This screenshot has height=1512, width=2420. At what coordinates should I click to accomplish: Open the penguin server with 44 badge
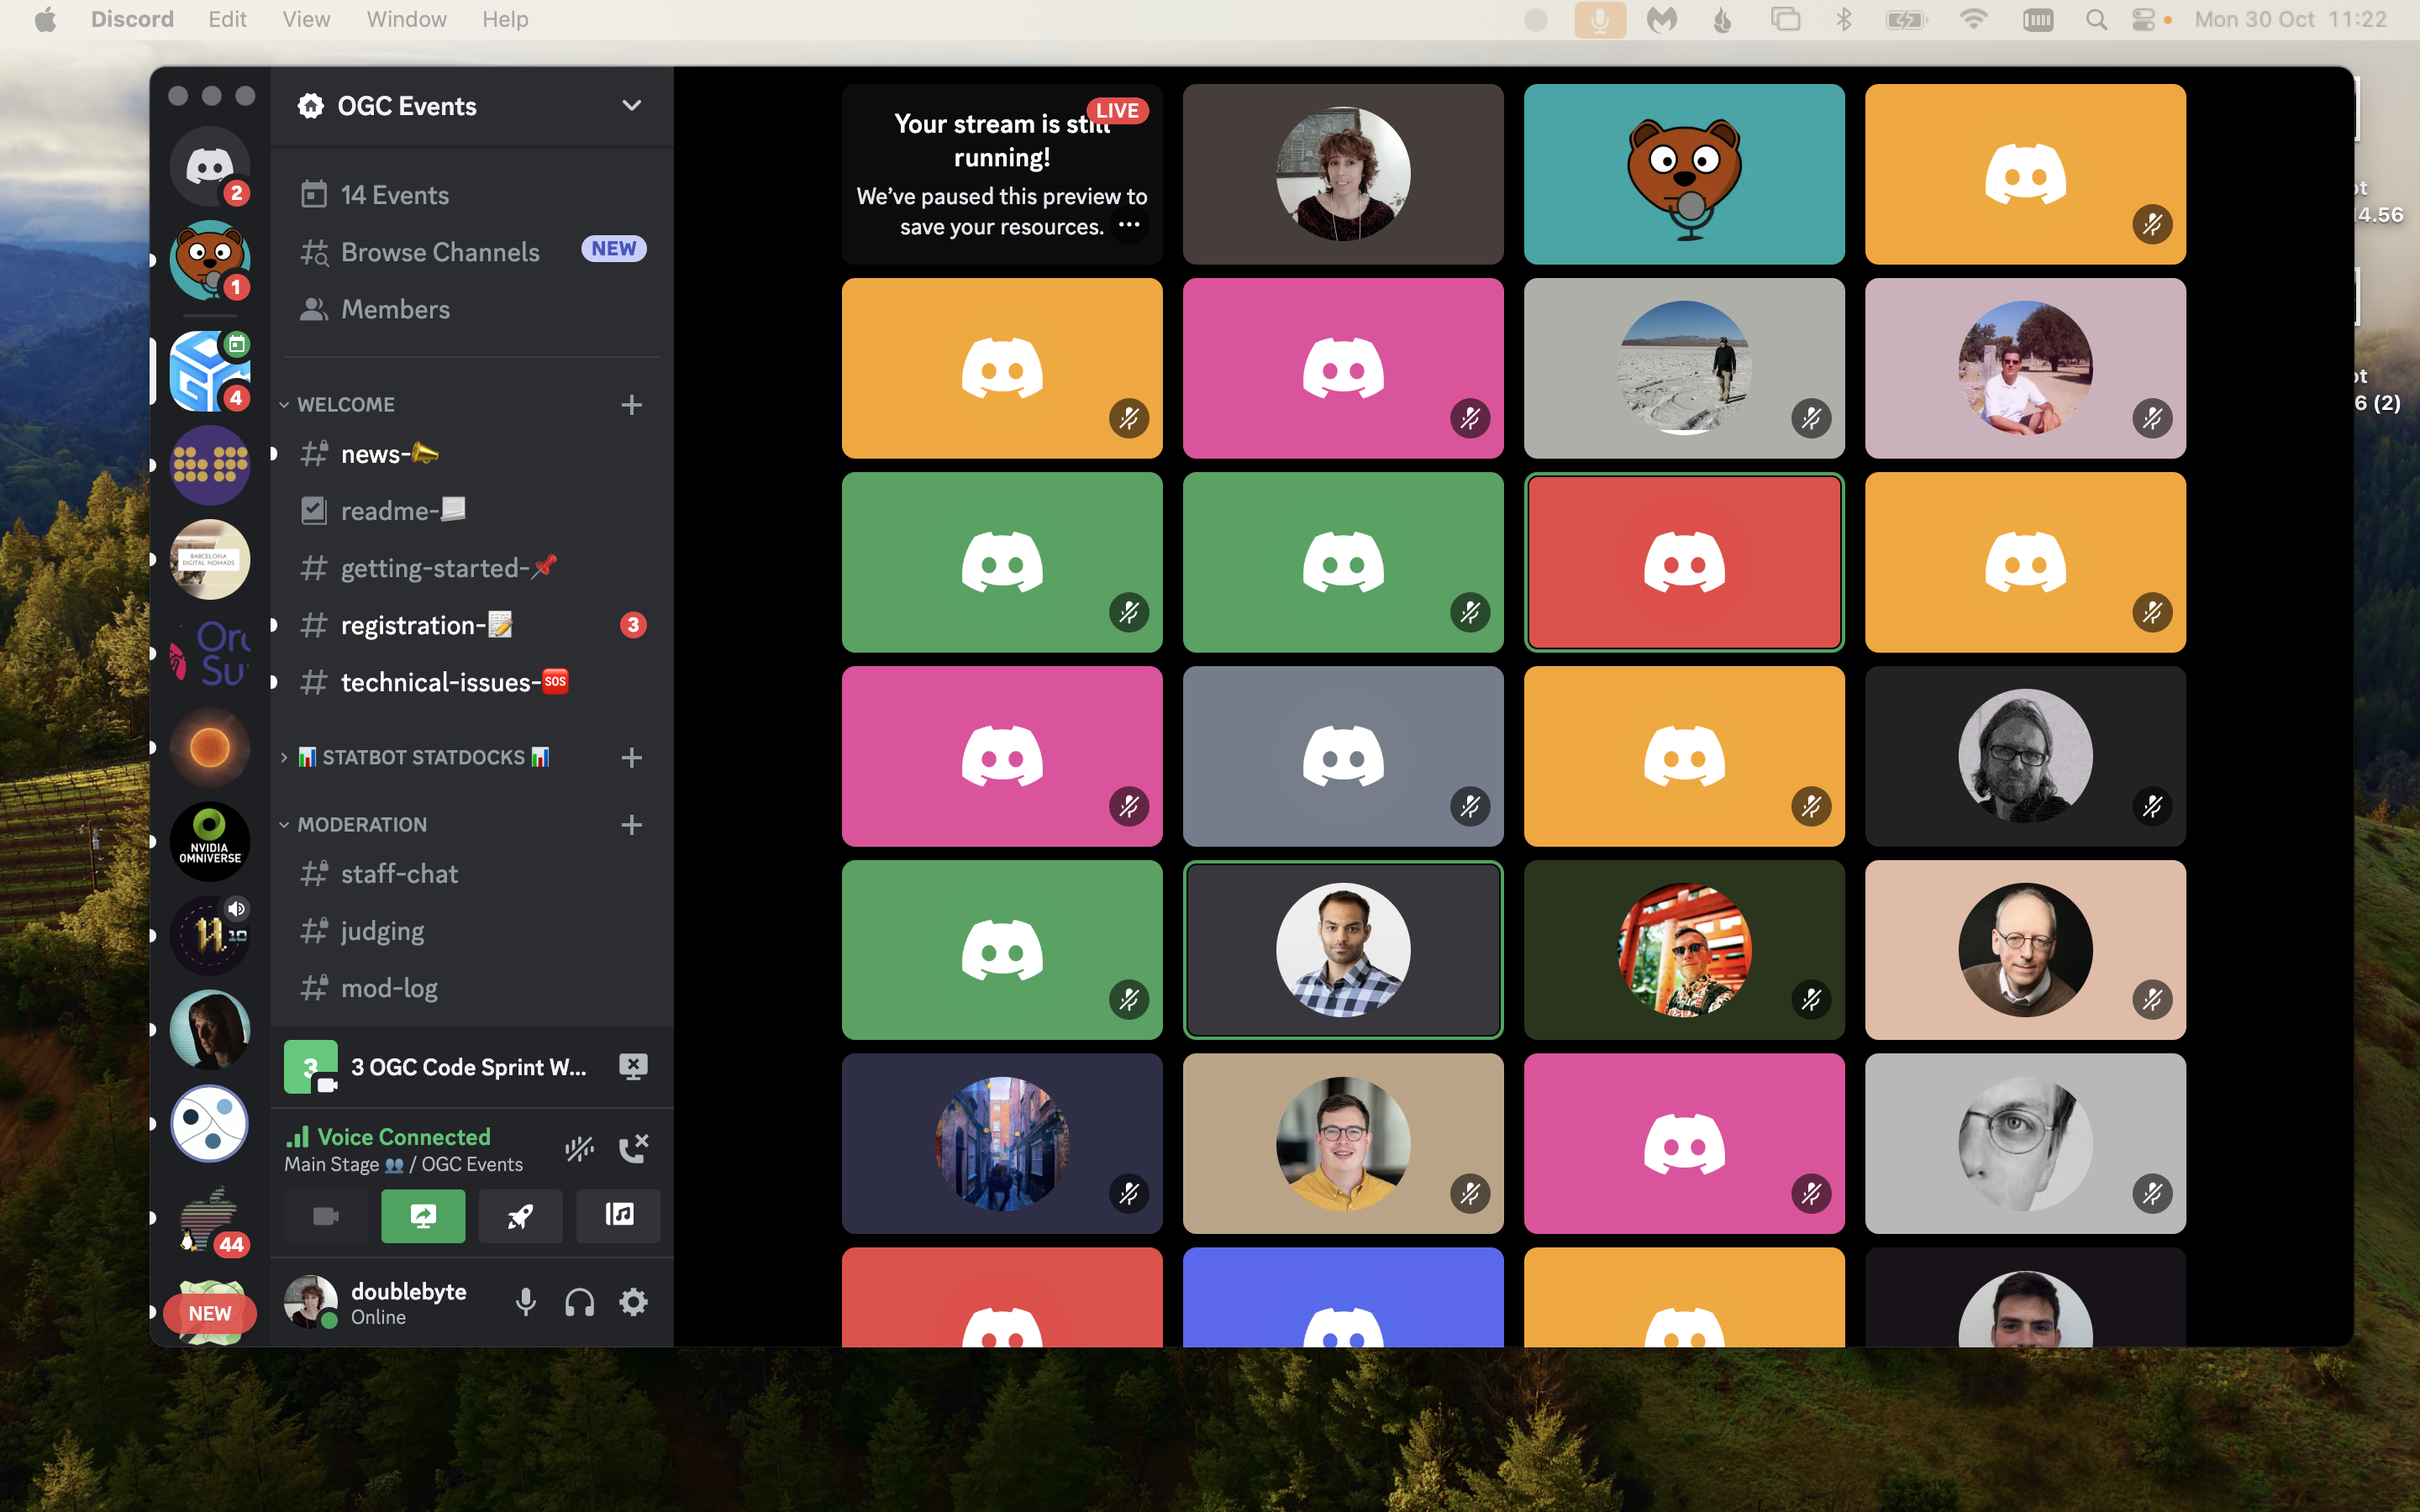209,1218
